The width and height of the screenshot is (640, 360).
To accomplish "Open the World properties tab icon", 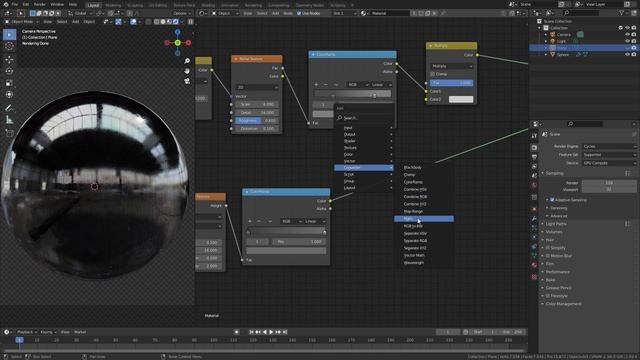I will point(534,185).
